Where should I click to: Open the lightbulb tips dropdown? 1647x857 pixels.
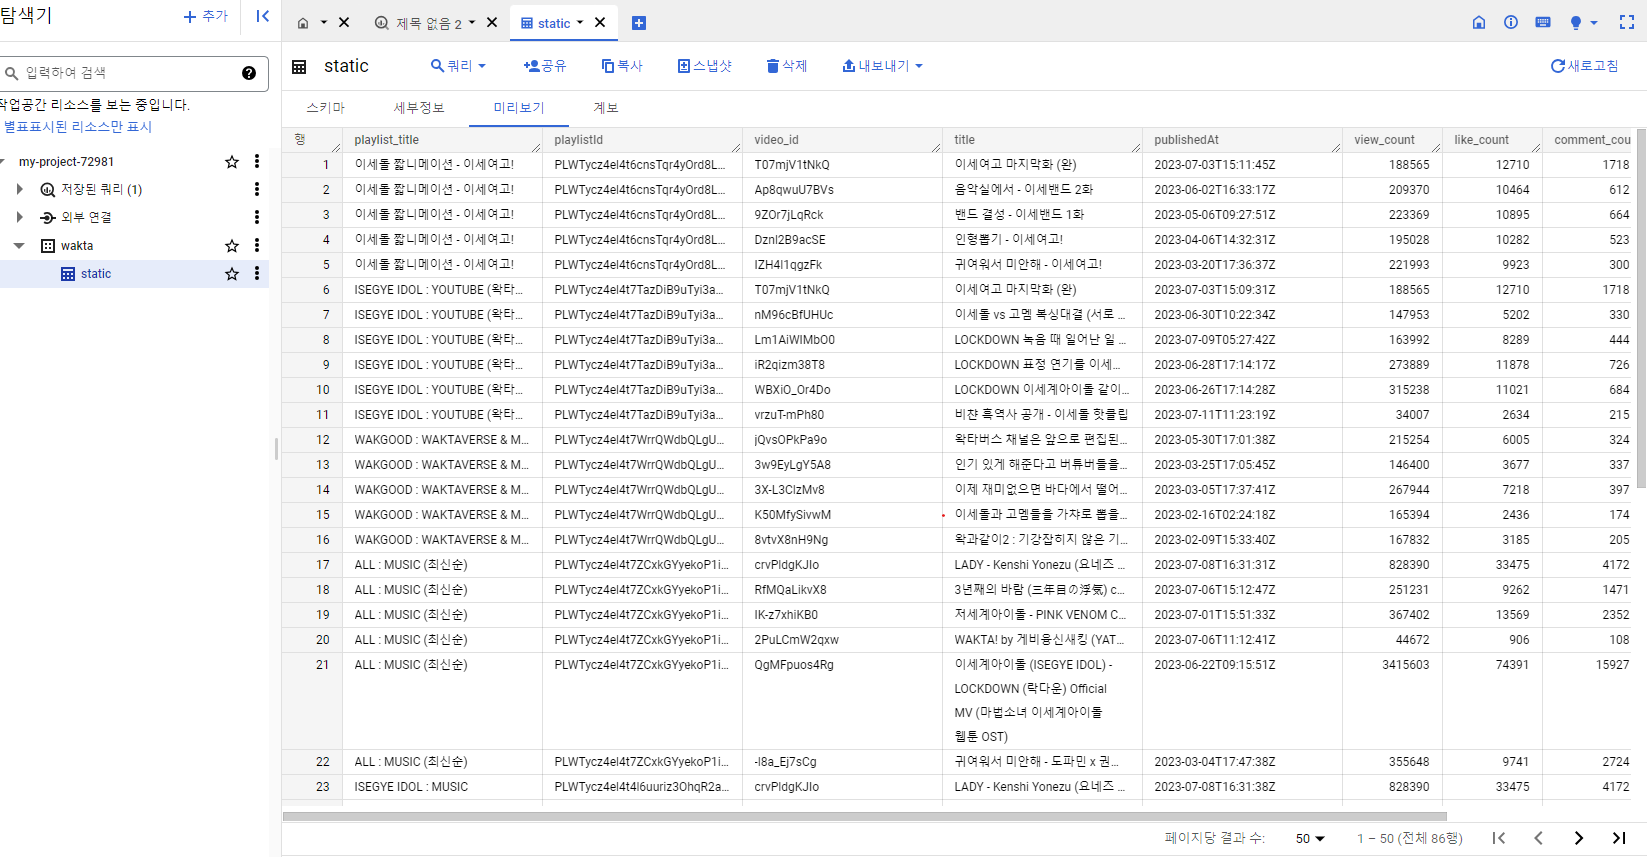click(x=1583, y=22)
